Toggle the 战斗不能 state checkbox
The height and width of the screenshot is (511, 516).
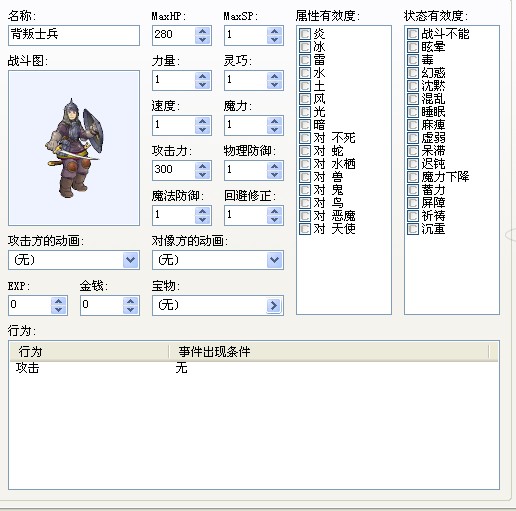413,34
